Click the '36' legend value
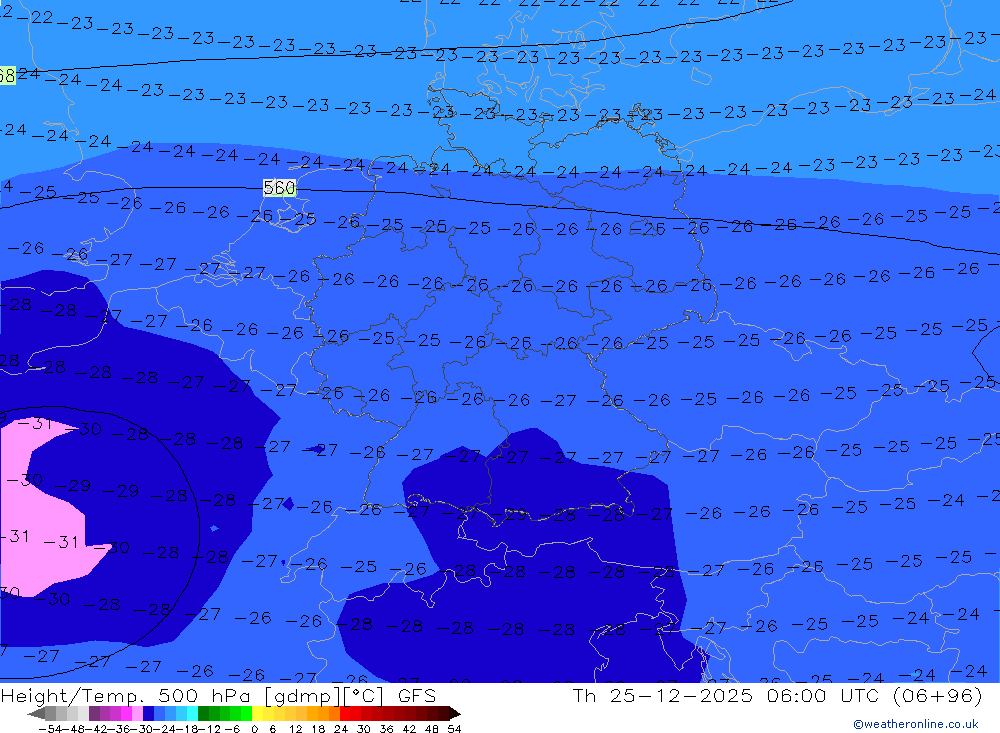 386,729
